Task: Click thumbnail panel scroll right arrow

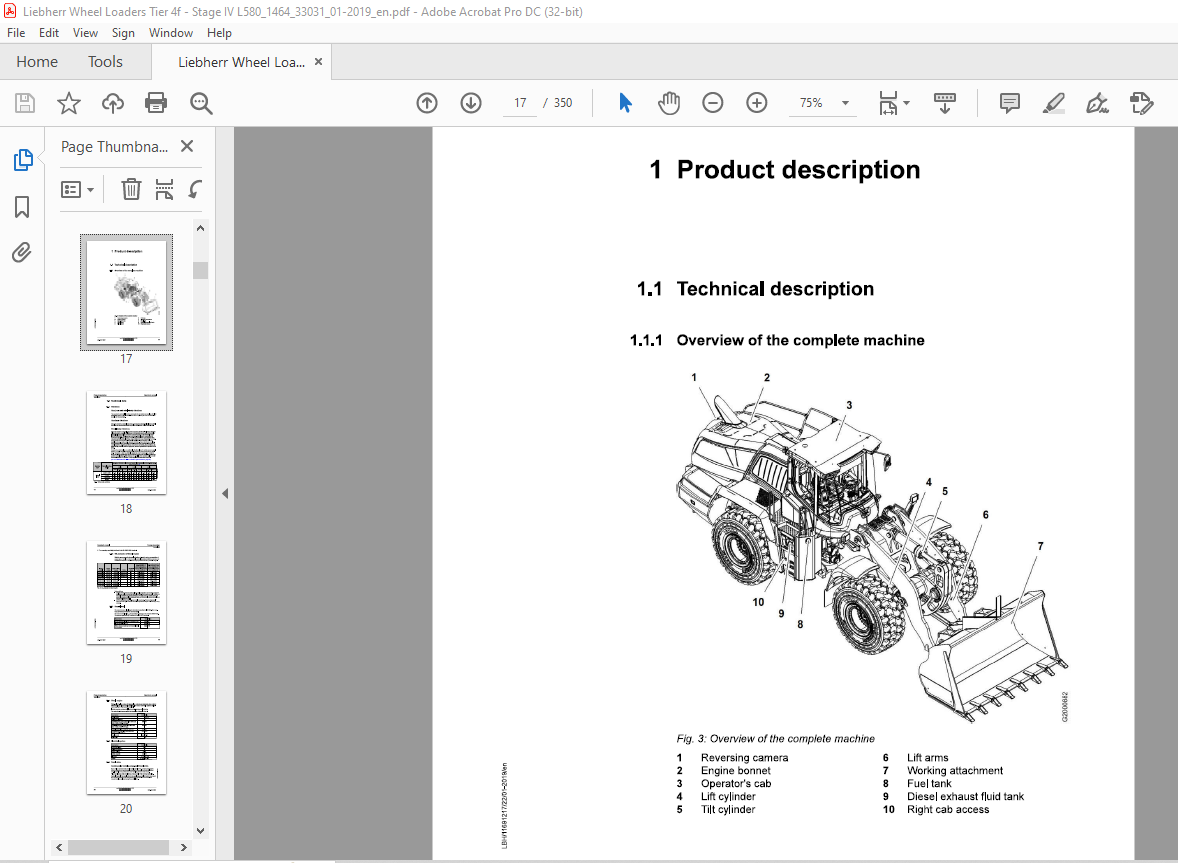Action: (x=183, y=847)
